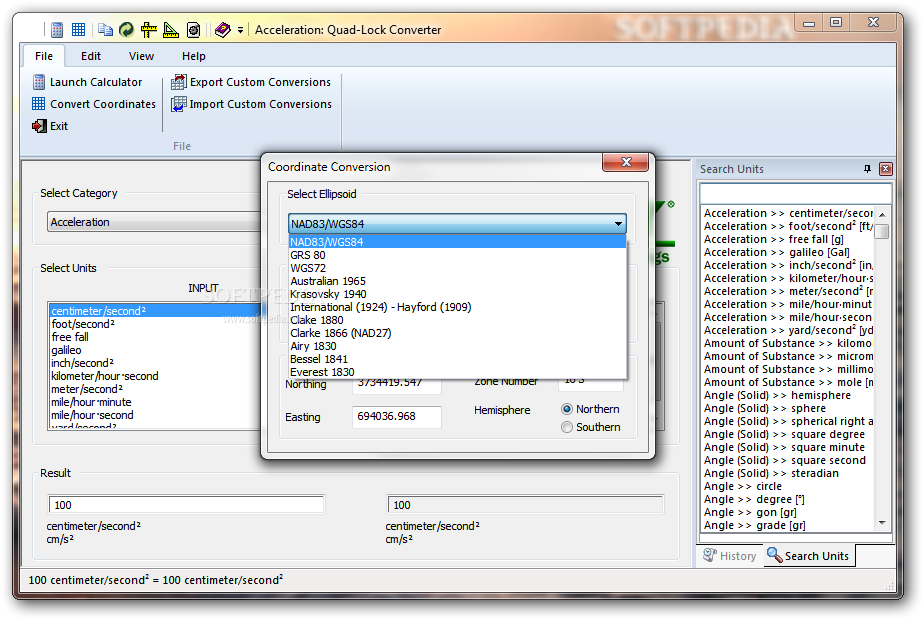Click the purple help book icon
924x620 pixels.
pyautogui.click(x=223, y=29)
